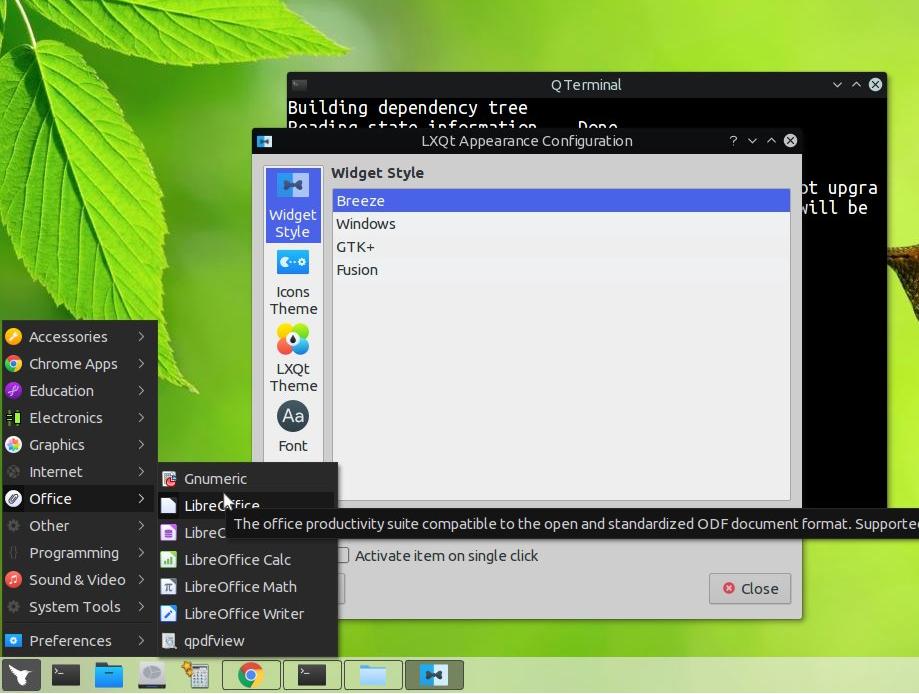This screenshot has width=919, height=694.
Task: Switch to QTerminal taskbar button
Action: [312, 675]
